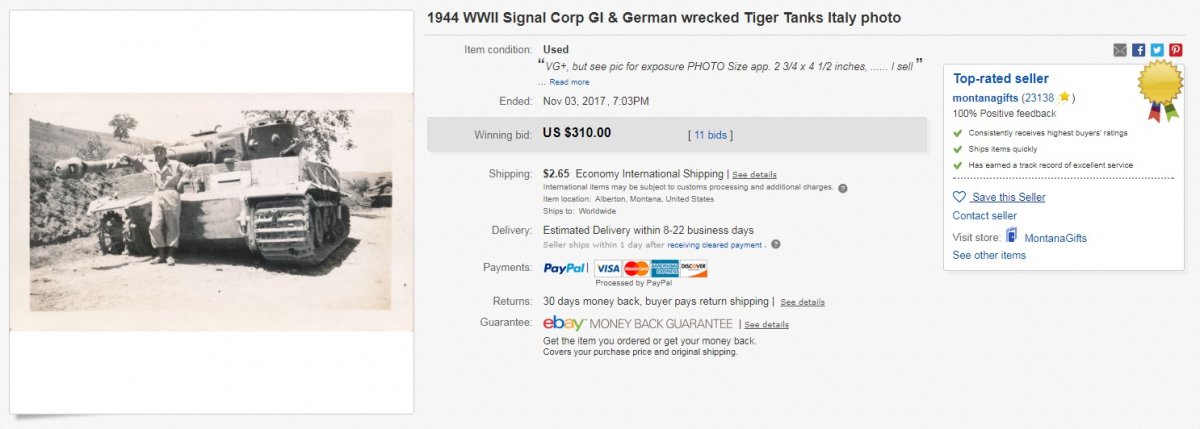Click the eBay Money Back Guarantee logo

(x=636, y=323)
